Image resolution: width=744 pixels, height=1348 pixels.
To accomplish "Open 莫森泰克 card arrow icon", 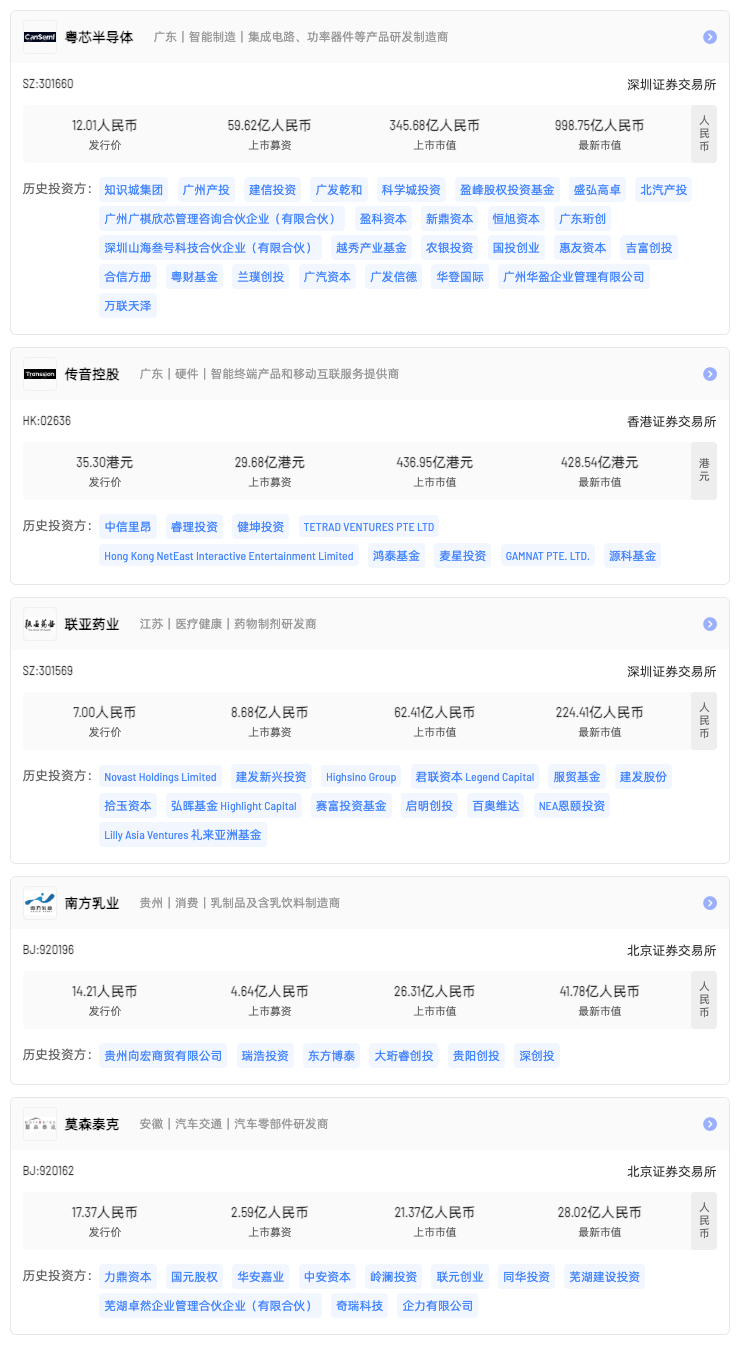I will point(710,1124).
